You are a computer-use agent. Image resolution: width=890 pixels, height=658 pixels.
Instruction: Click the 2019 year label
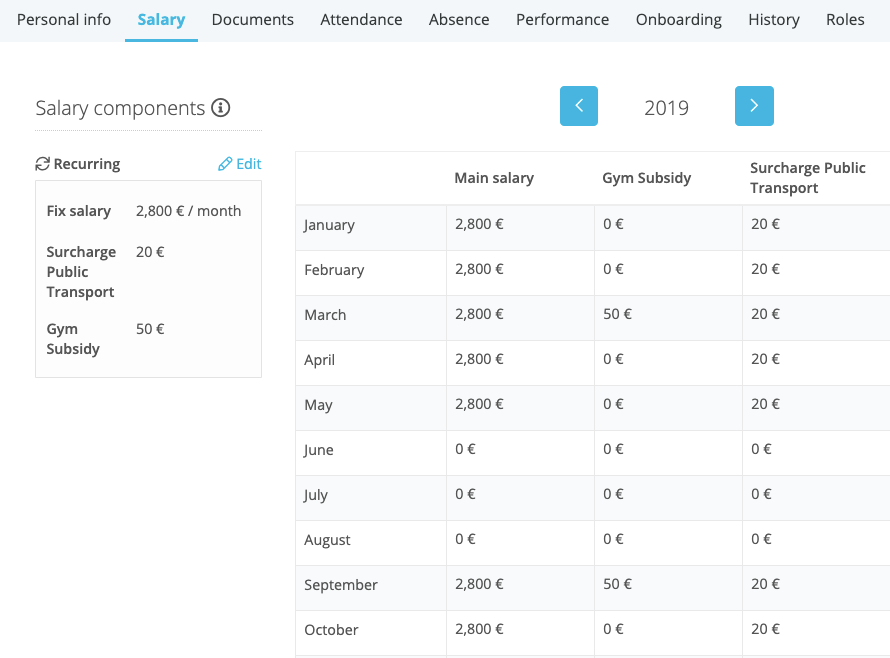(666, 107)
